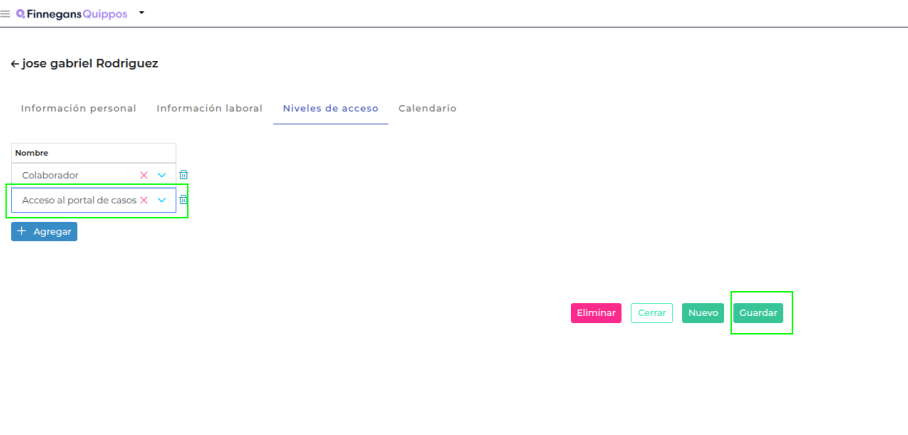The image size is (908, 435).
Task: Clear the Acceso al portal de casos value
Action: coord(144,200)
